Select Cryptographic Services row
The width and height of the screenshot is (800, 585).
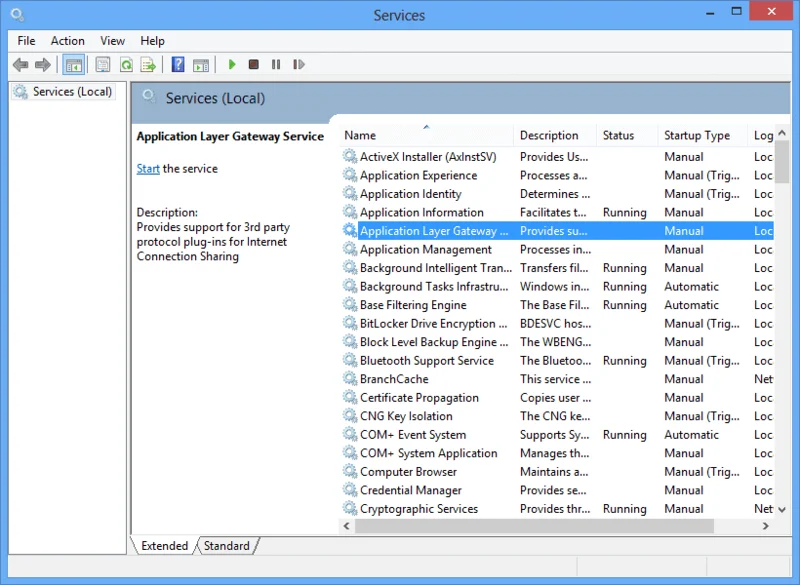[557, 509]
